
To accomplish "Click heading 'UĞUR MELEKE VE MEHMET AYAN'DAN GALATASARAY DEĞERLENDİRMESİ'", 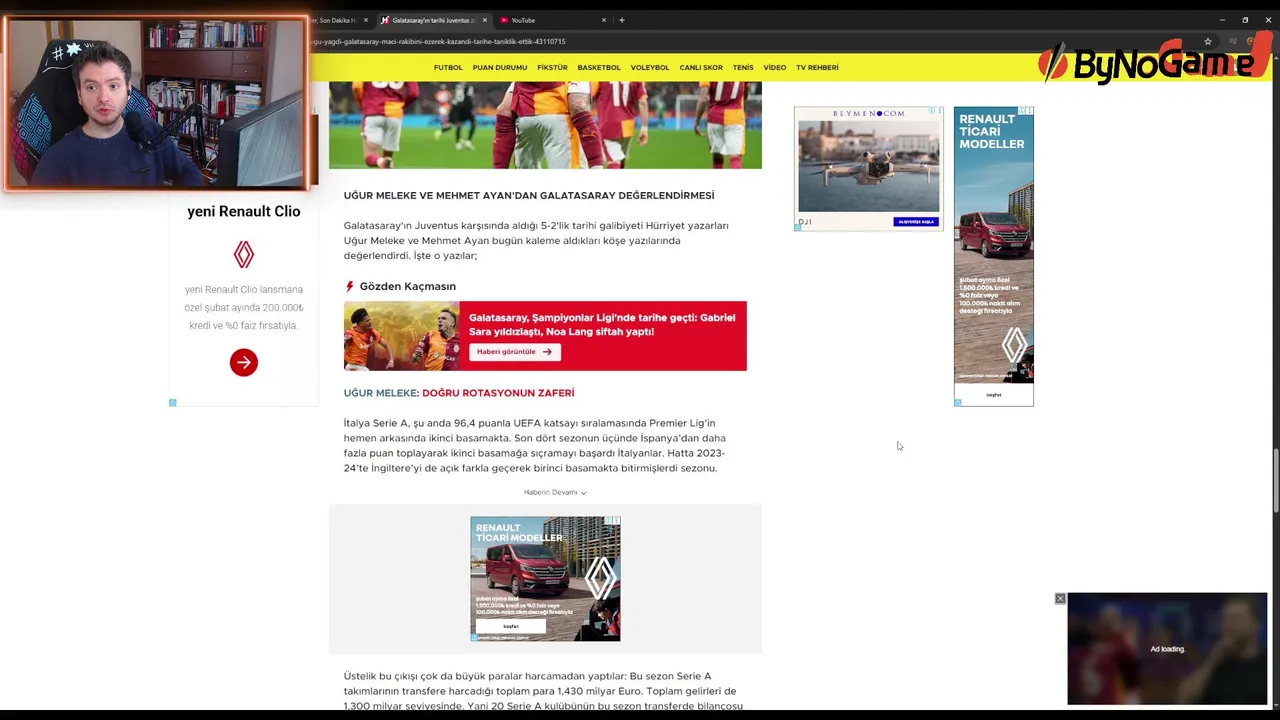I will point(529,196).
